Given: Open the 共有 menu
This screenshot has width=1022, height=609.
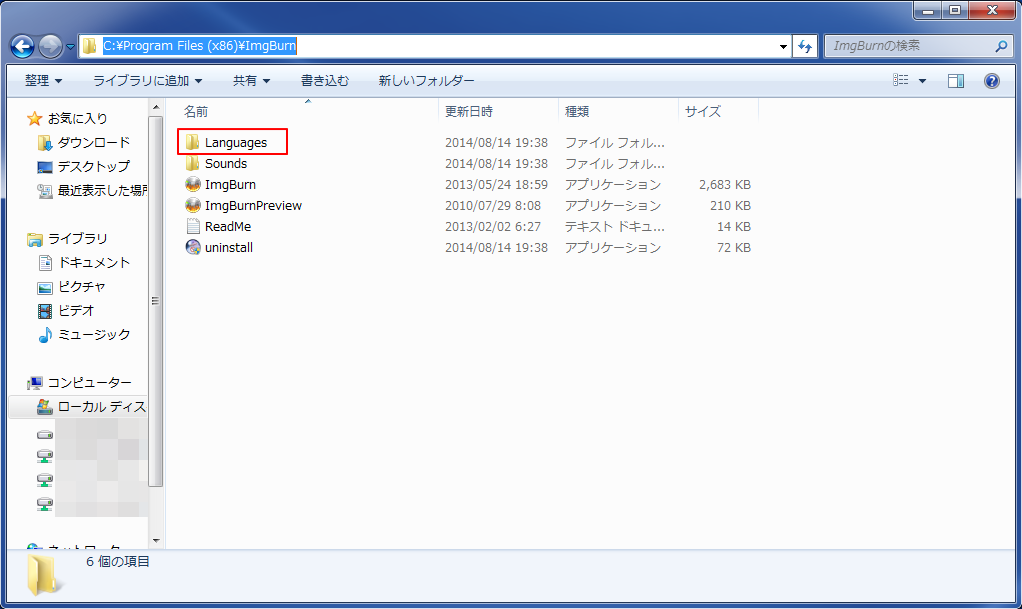Looking at the screenshot, I should 252,80.
